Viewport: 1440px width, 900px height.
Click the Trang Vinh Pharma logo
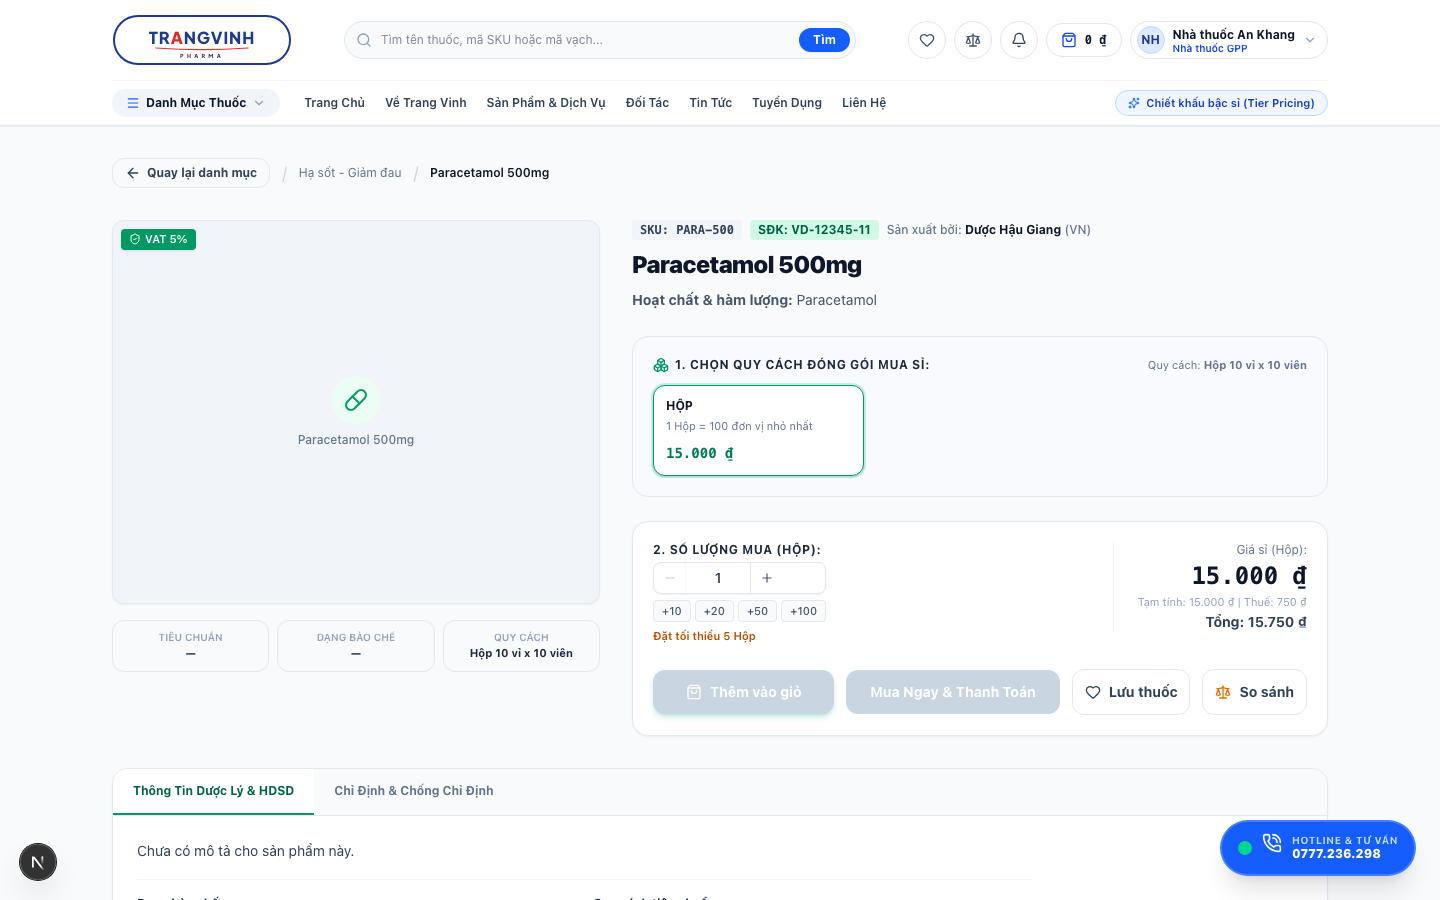coord(202,40)
